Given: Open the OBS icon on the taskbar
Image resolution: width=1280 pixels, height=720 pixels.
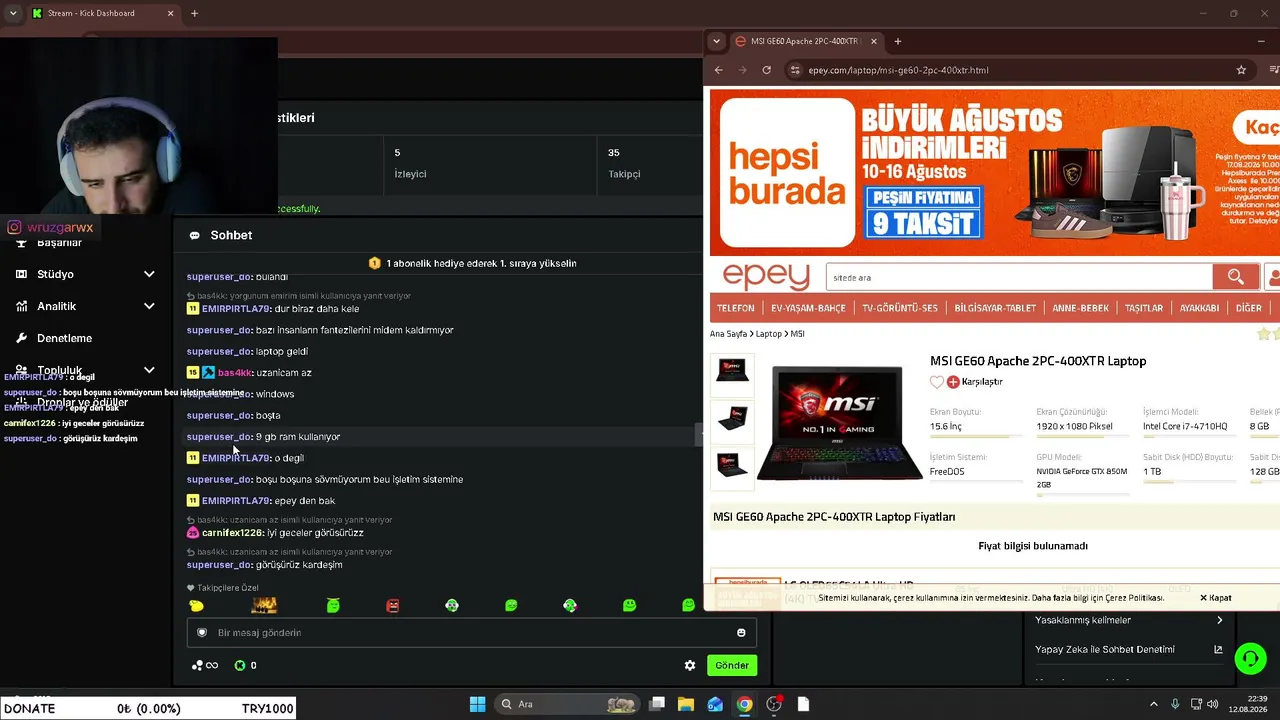Looking at the screenshot, I should click(x=774, y=704).
